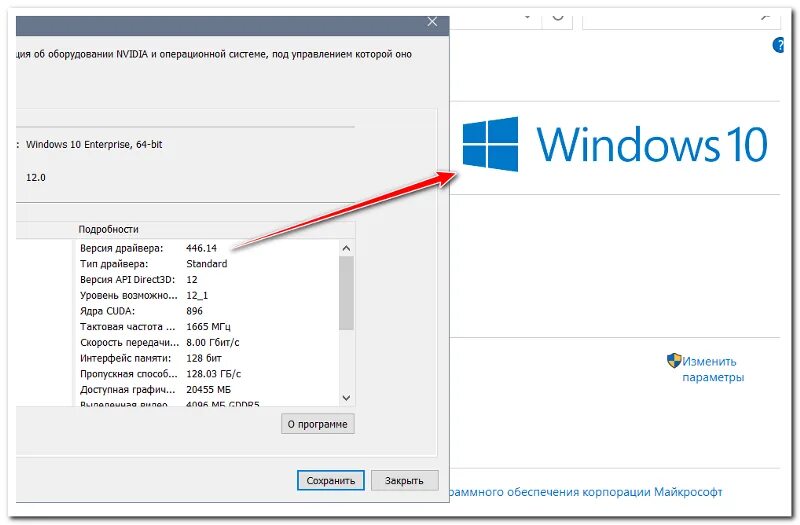800x525 pixels.
Task: Open the Изменить параметры link
Action: 713,369
